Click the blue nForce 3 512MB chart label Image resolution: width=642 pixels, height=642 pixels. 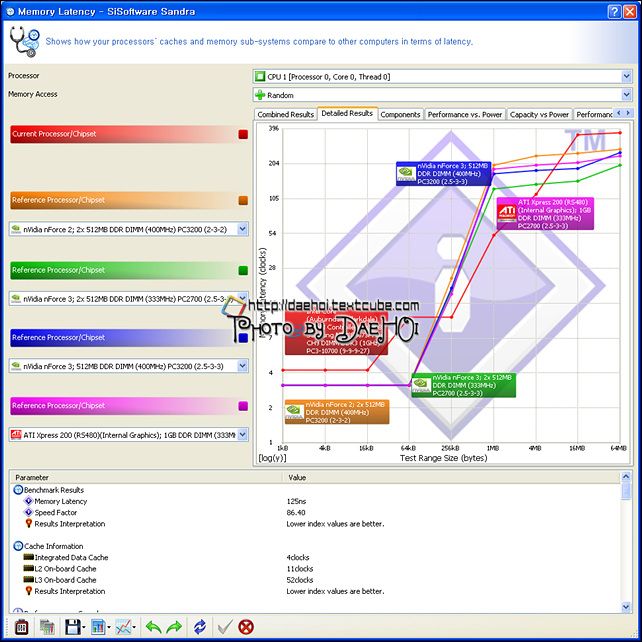[x=443, y=174]
